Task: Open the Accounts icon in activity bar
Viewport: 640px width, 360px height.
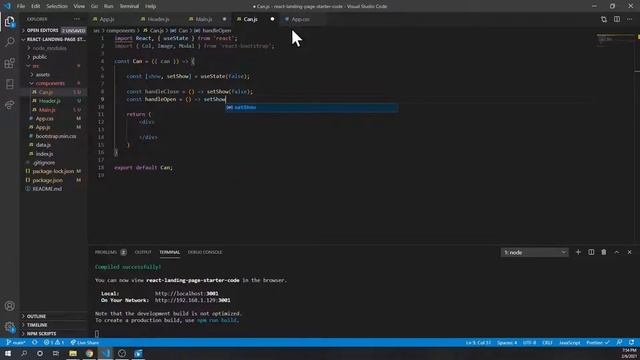Action: click(9, 306)
